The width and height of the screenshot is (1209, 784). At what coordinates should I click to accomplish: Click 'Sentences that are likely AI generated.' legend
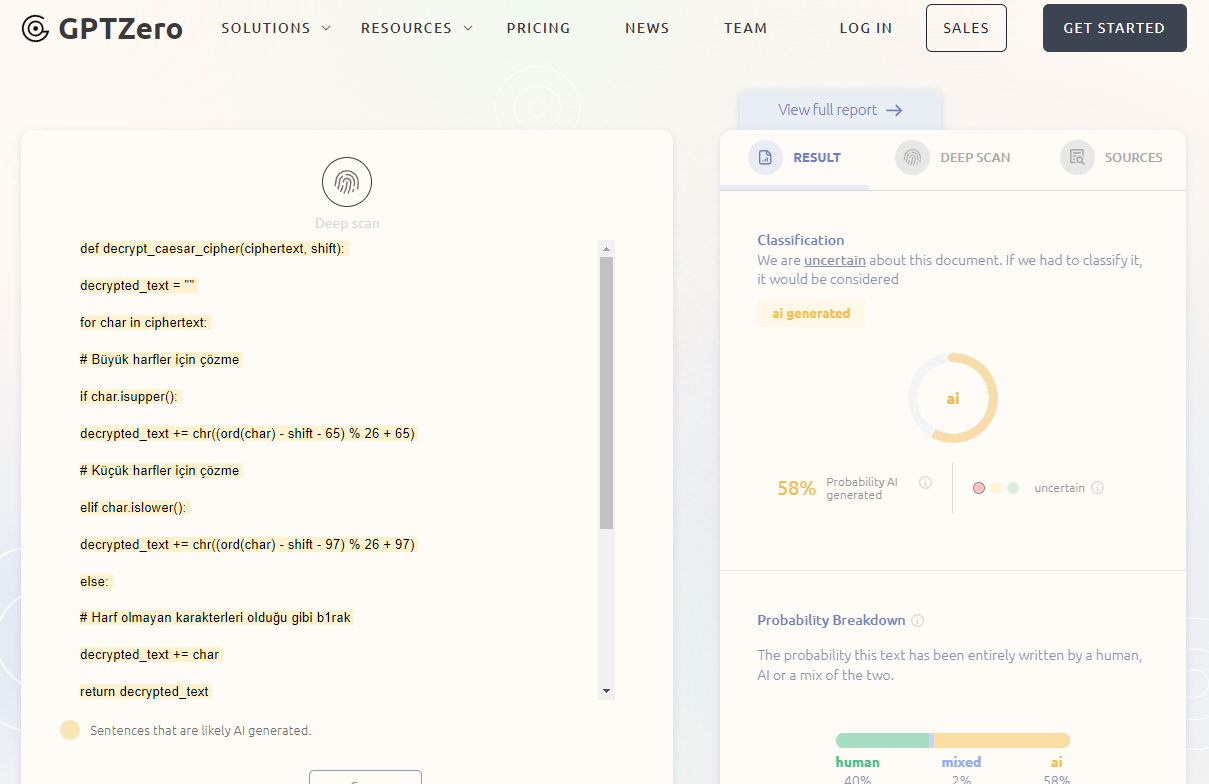(200, 730)
